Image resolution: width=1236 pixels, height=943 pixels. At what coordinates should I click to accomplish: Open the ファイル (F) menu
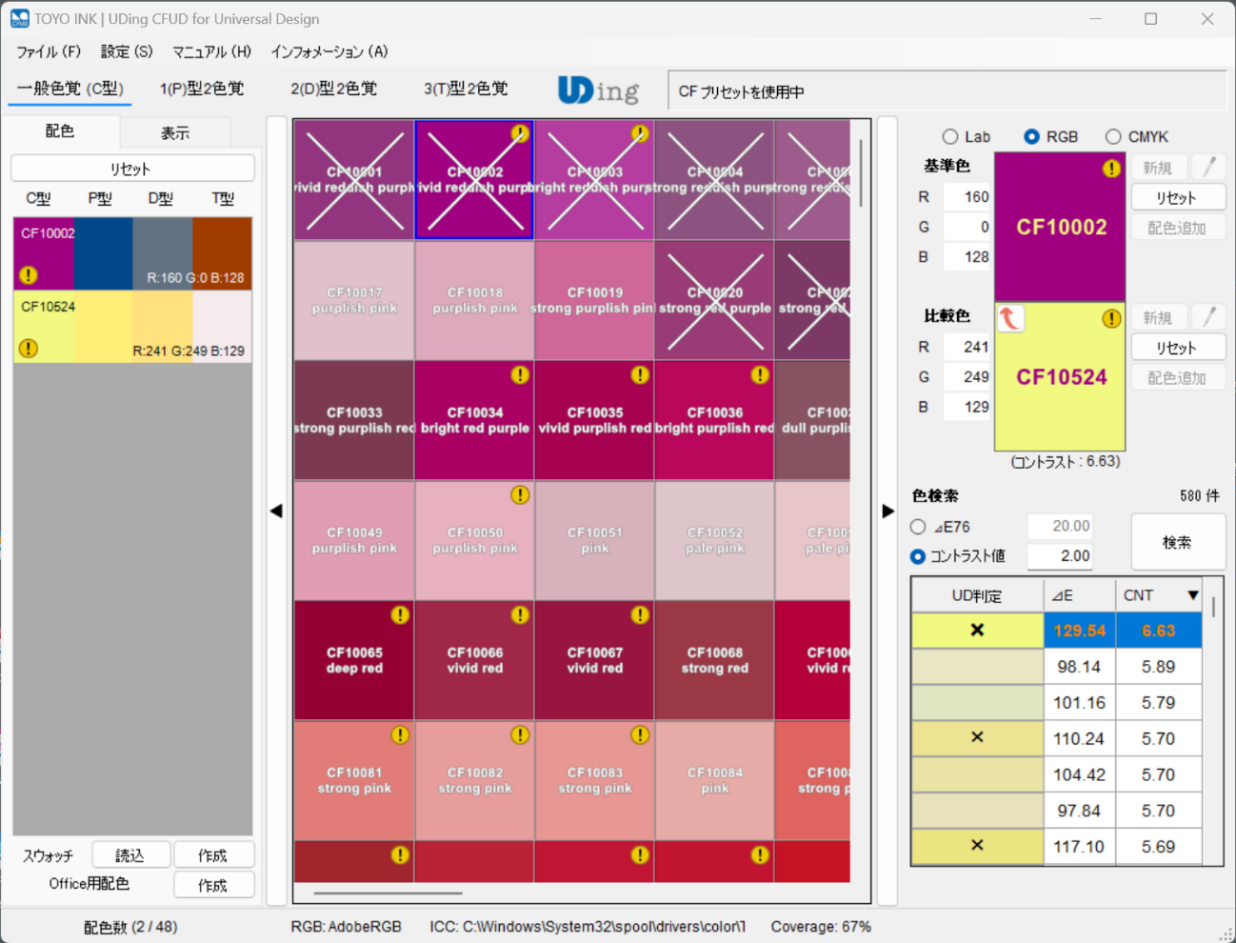(x=49, y=51)
